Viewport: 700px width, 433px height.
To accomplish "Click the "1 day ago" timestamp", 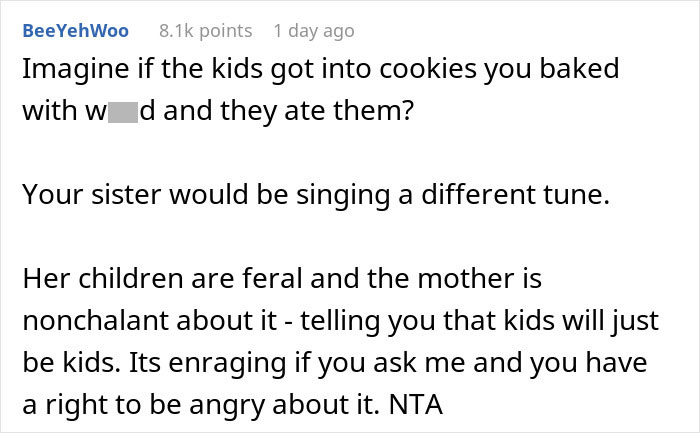I will pos(314,31).
